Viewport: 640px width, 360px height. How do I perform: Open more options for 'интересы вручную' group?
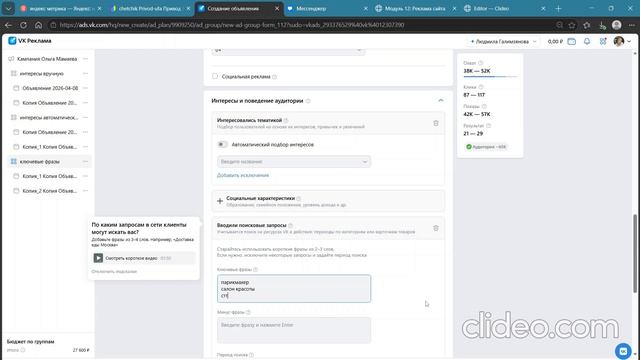(x=85, y=73)
